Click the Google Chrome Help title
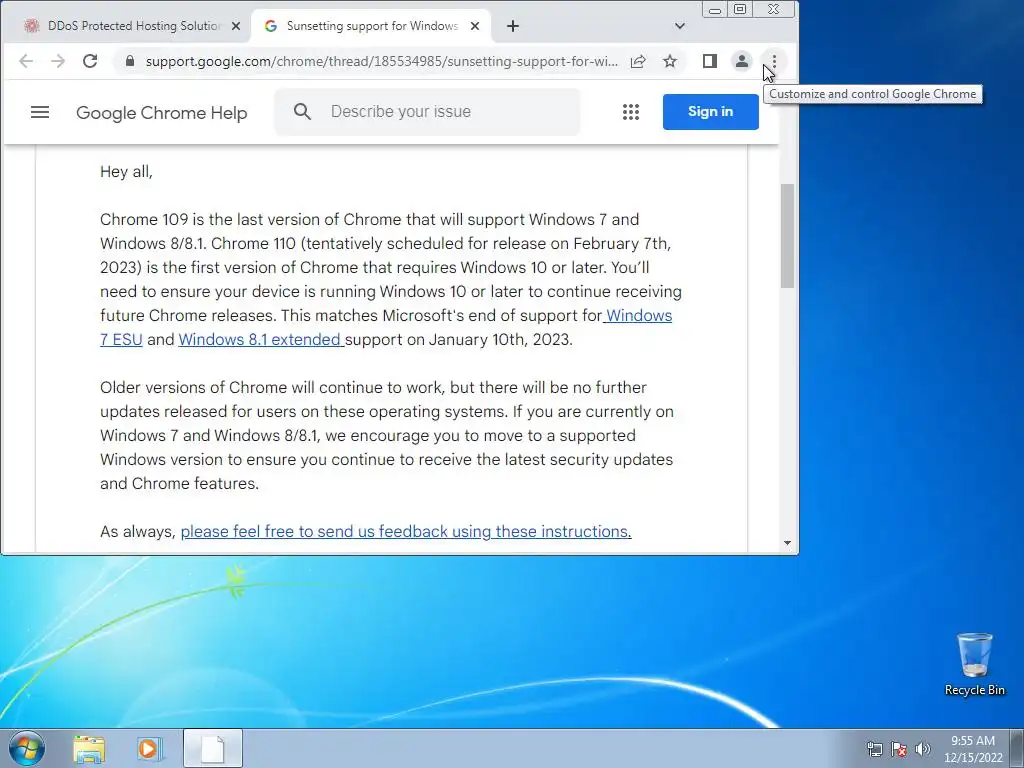This screenshot has height=768, width=1024. point(161,112)
